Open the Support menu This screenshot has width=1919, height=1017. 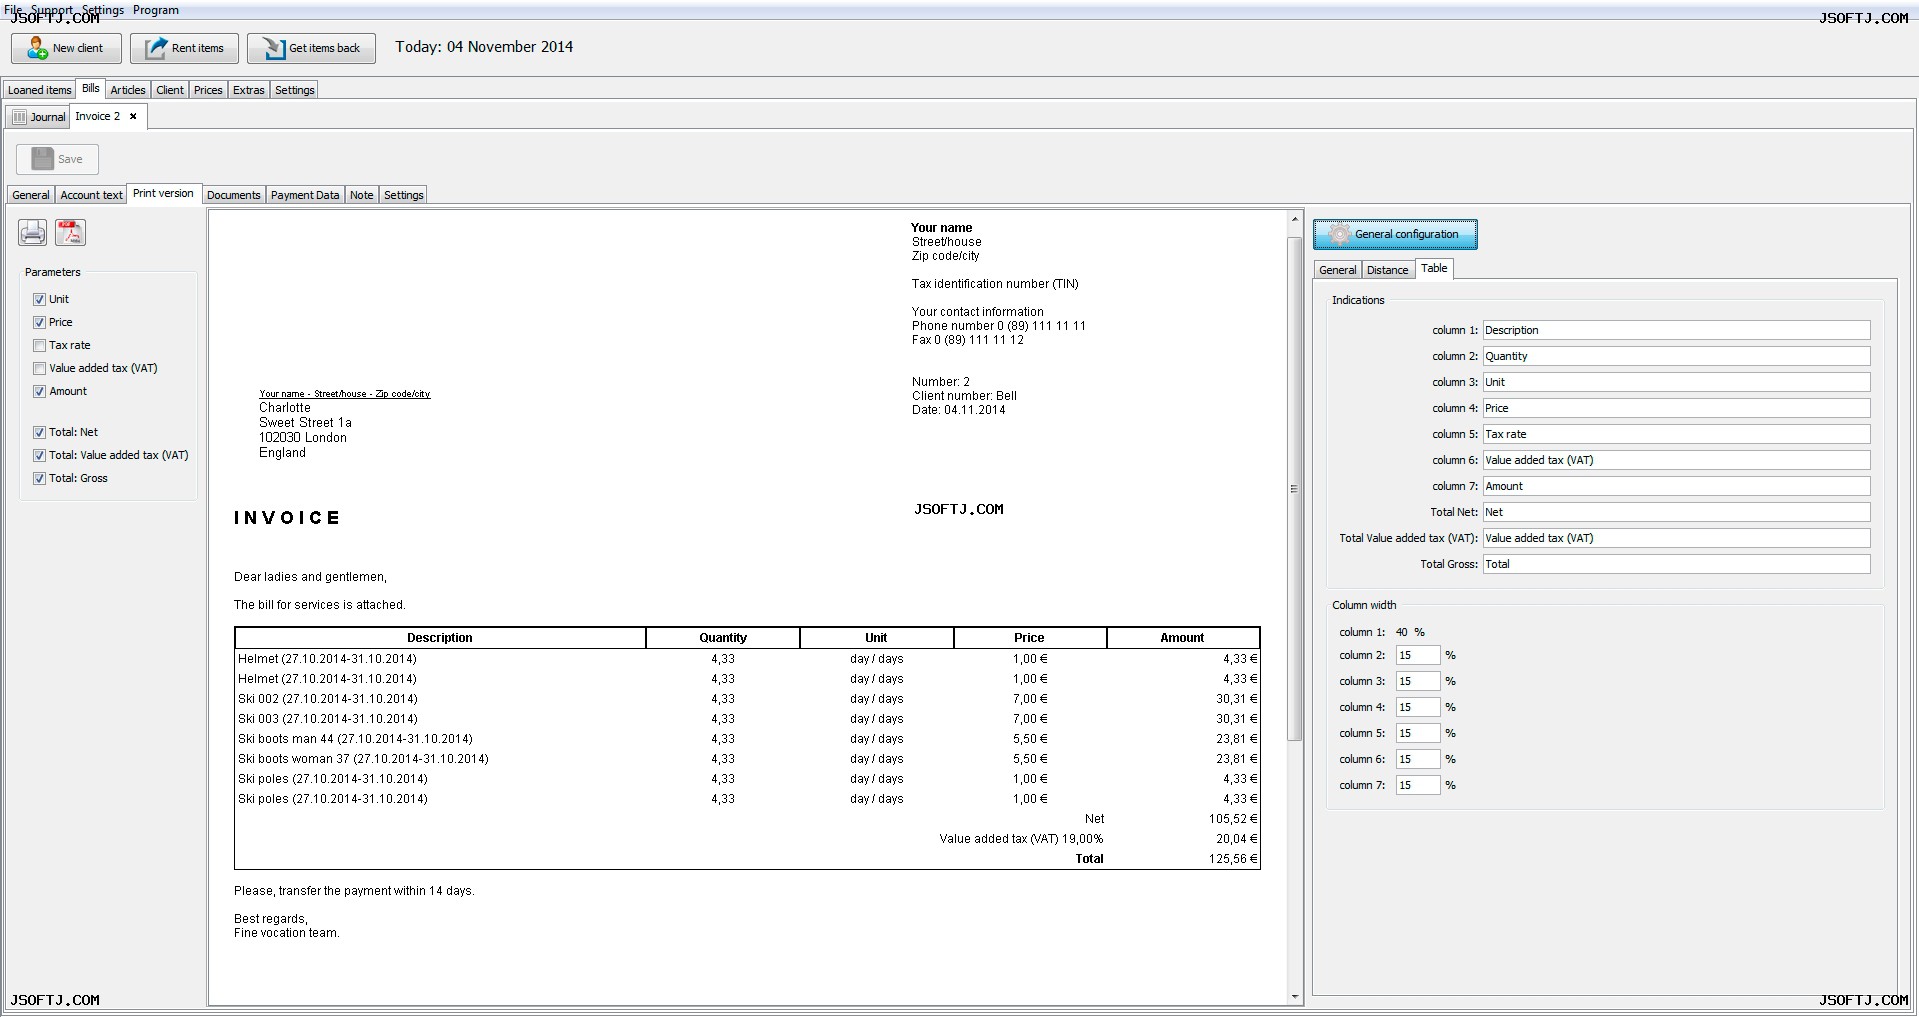pos(51,9)
